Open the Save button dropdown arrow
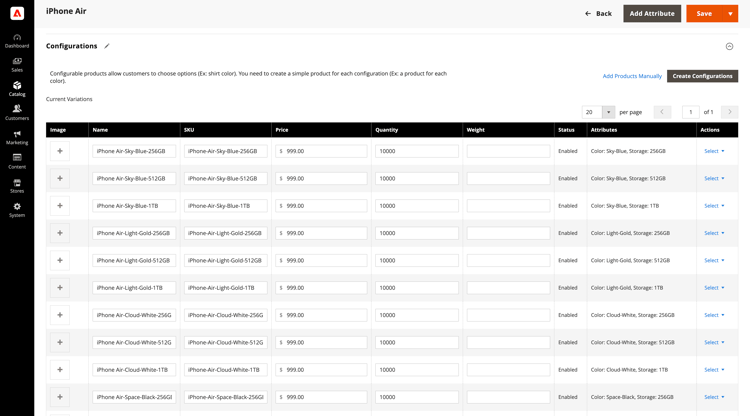This screenshot has width=750, height=416. click(x=730, y=13)
